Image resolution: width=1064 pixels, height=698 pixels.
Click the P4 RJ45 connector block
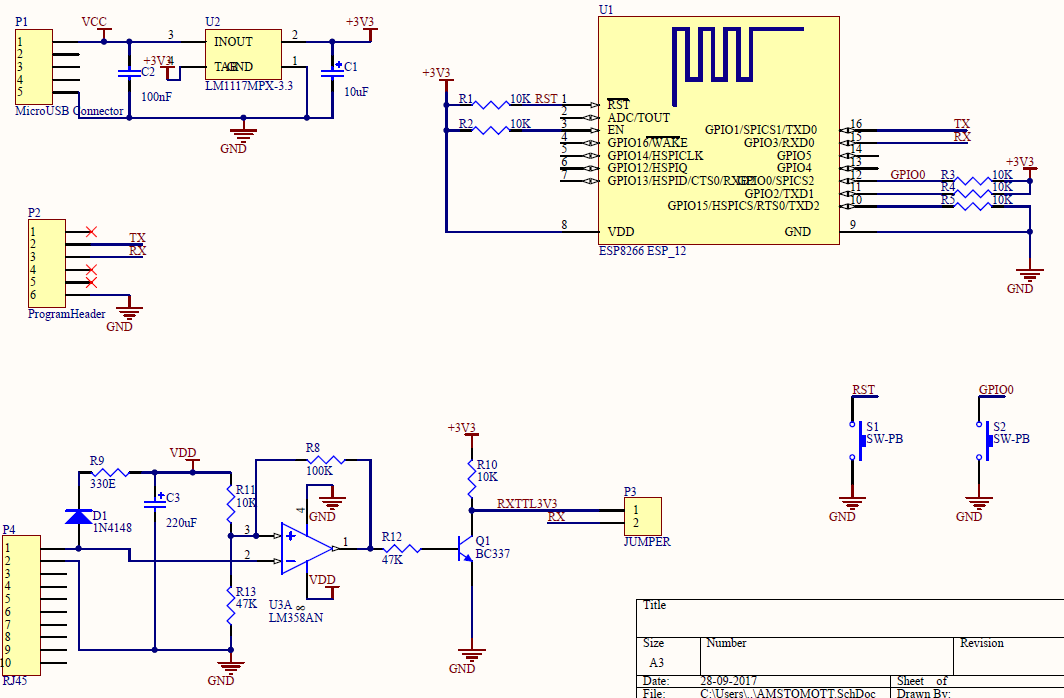coord(21,605)
